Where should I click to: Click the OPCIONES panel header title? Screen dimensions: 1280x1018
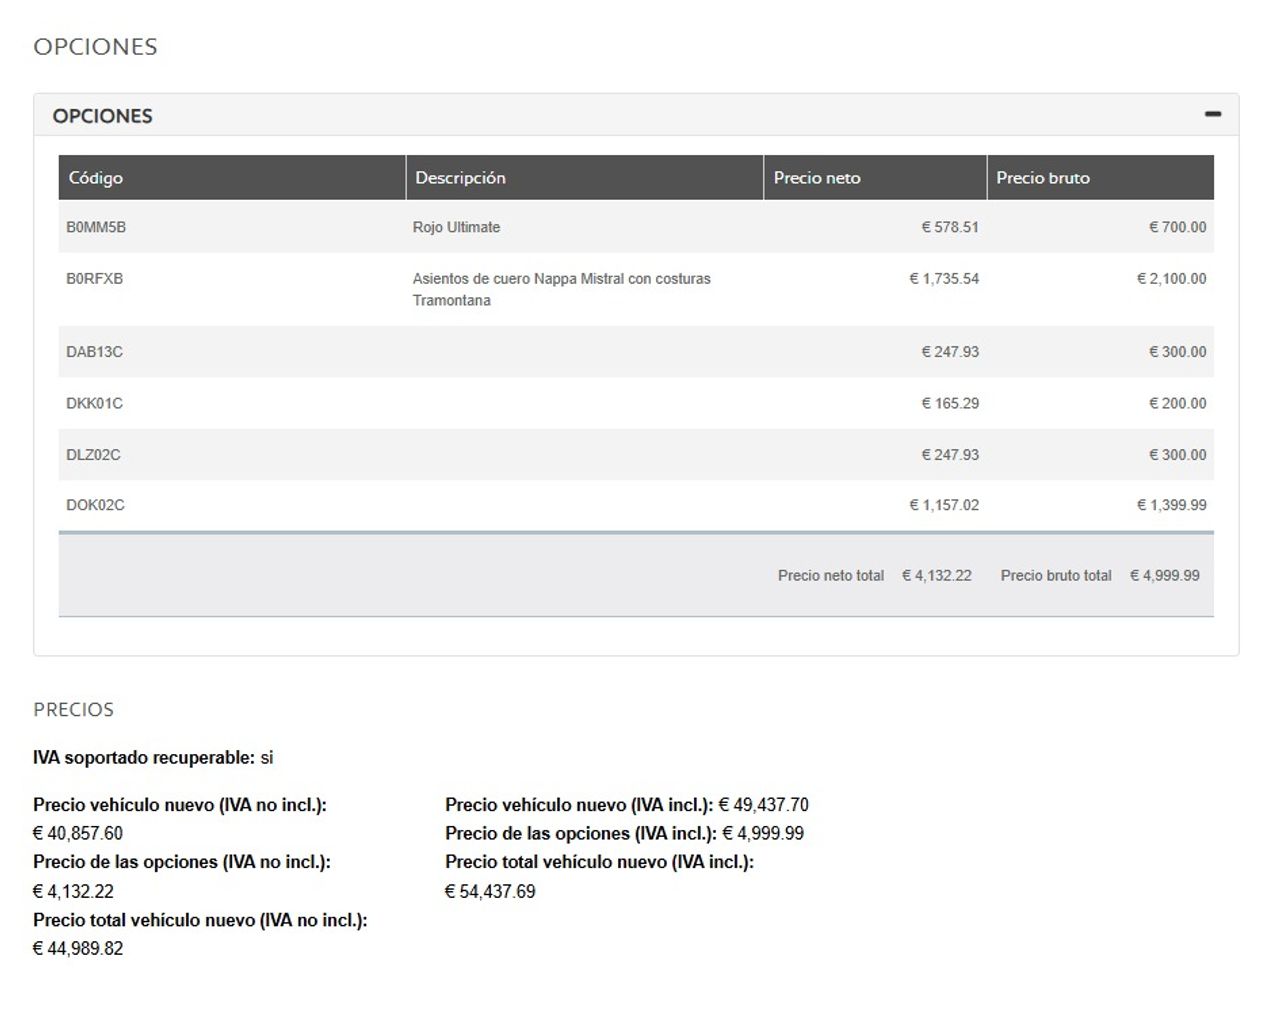[x=103, y=116]
